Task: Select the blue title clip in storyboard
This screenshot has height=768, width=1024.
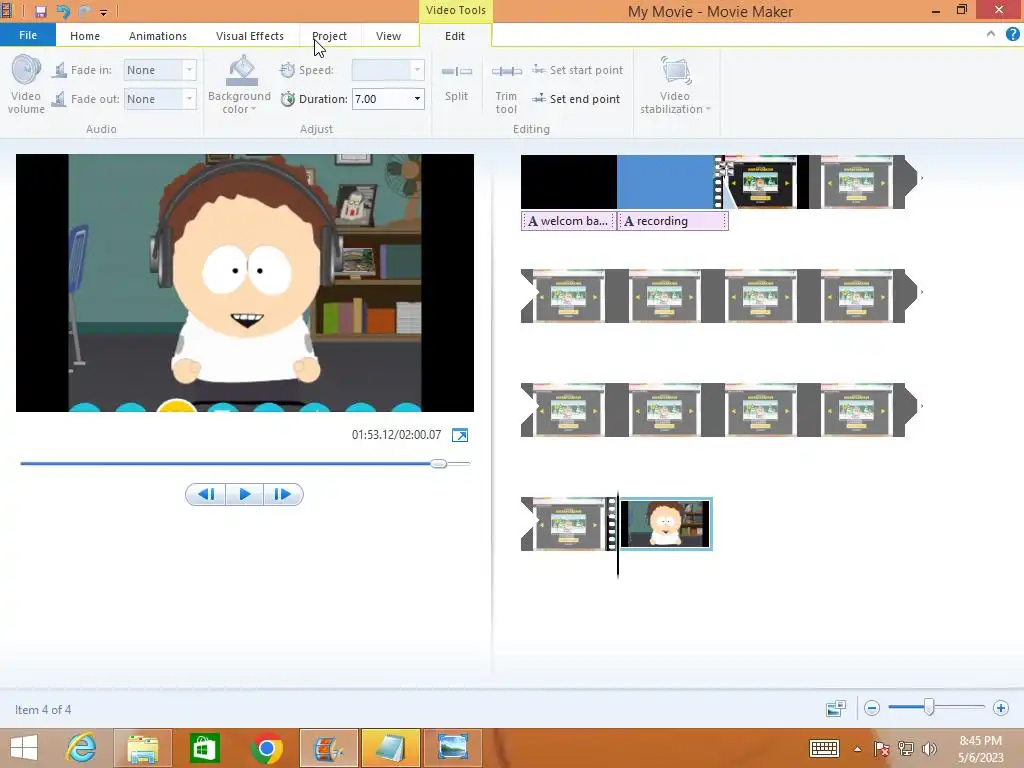Action: tap(665, 182)
